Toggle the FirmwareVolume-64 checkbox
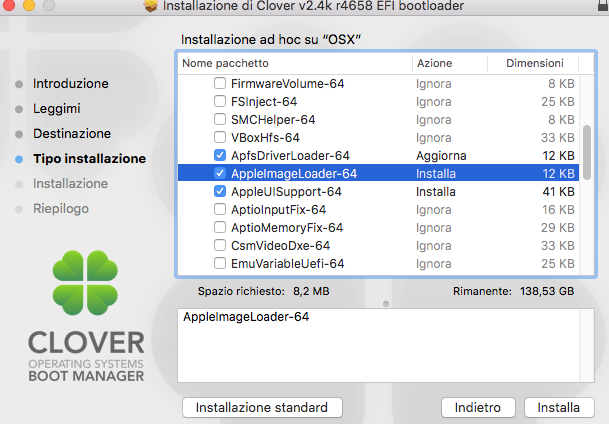 220,83
